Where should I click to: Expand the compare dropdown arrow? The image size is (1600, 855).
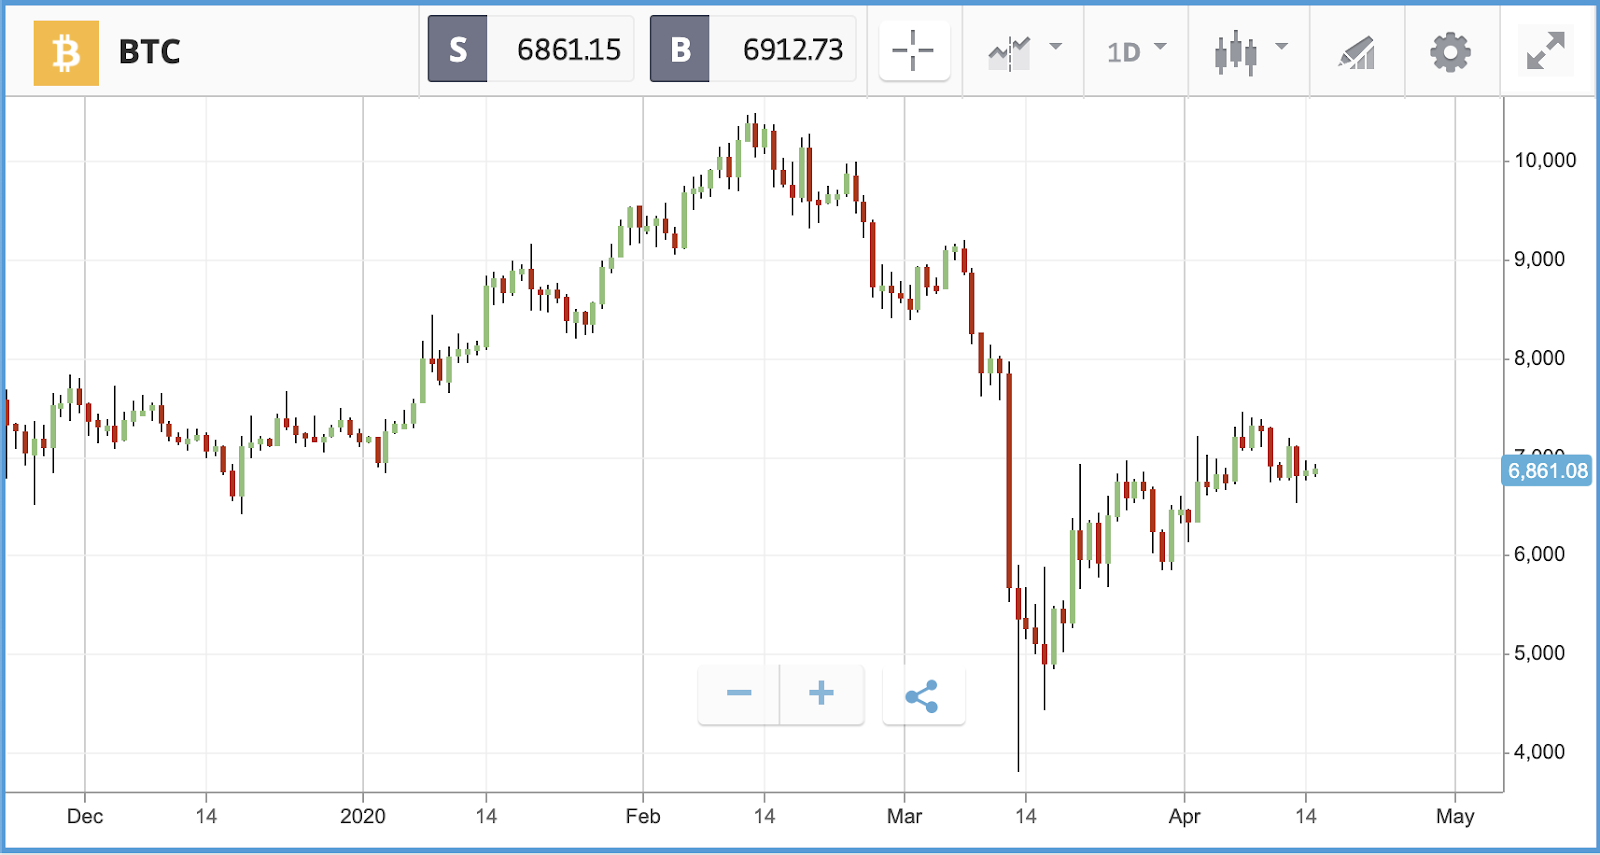[1056, 46]
